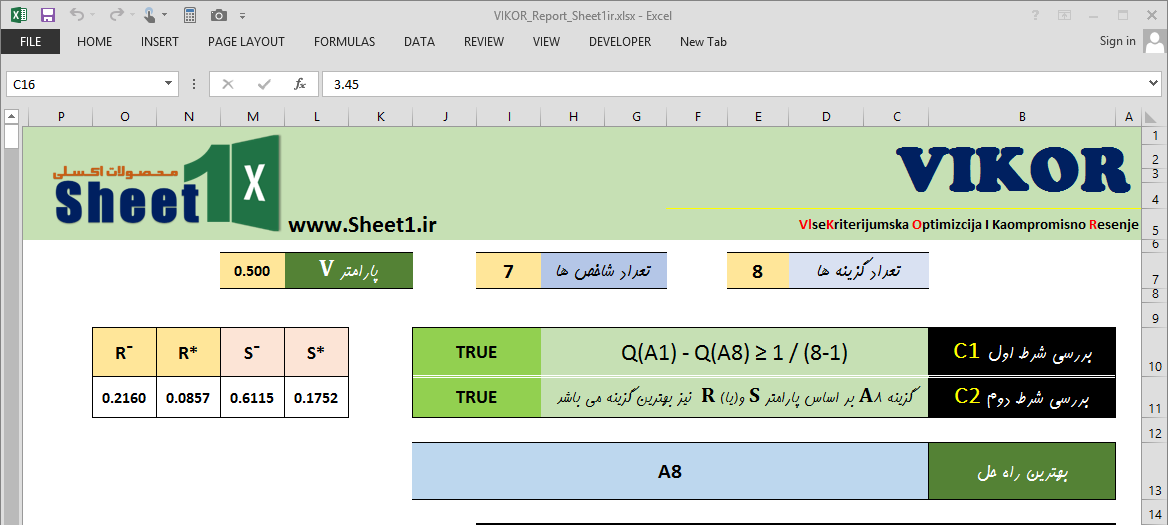Click the Camera tool icon
Screen dimensions: 1168x525
219,14
